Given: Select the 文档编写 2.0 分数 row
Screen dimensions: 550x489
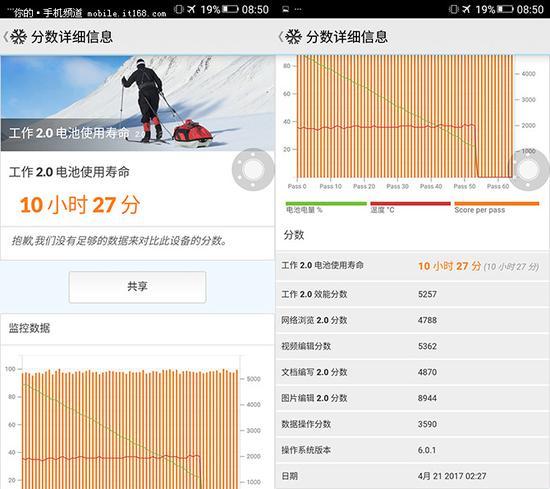Looking at the screenshot, I should 412,372.
